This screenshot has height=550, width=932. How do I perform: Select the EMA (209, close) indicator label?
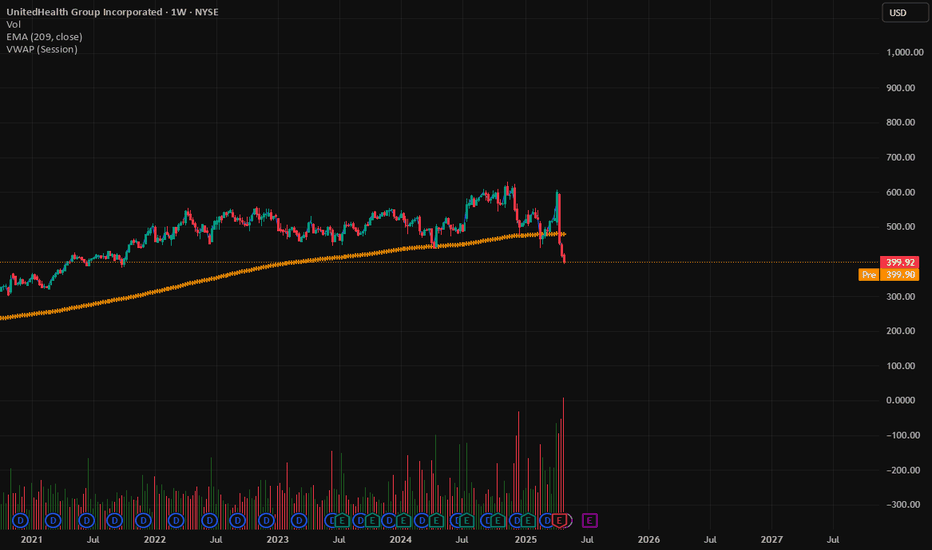click(x=44, y=37)
